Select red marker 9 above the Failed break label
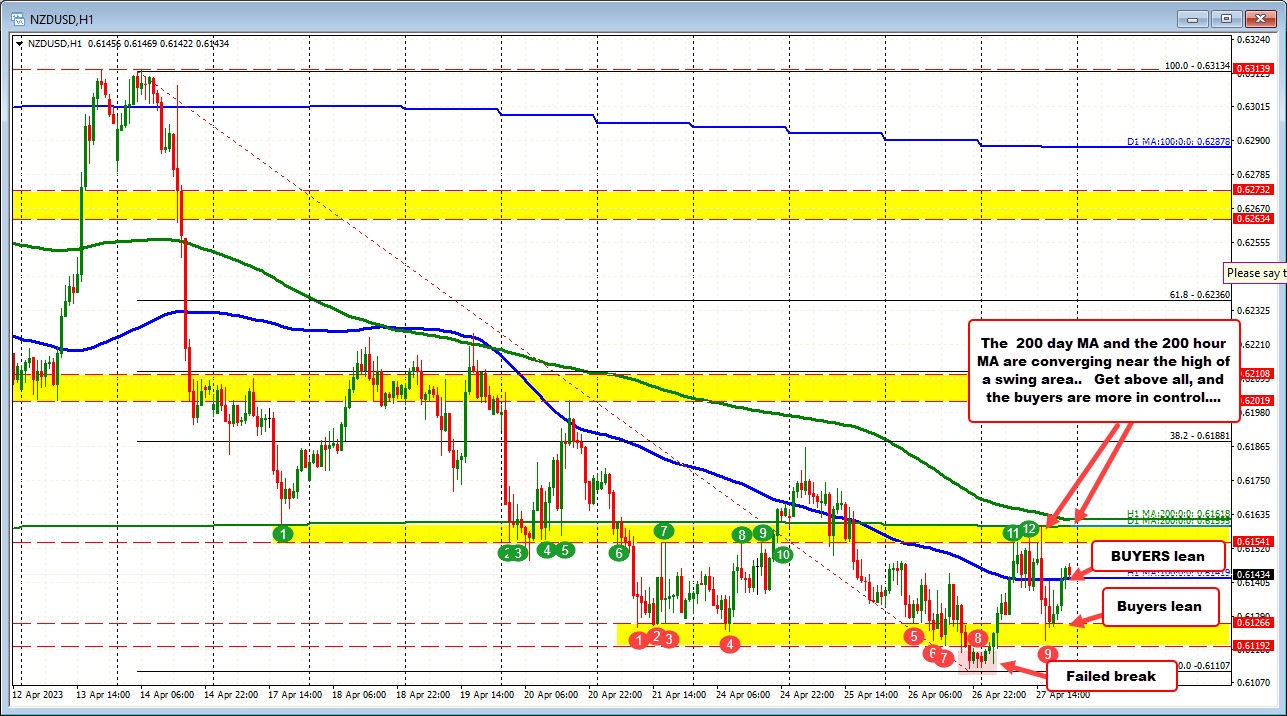Screen dimensions: 1287x716 1046,653
